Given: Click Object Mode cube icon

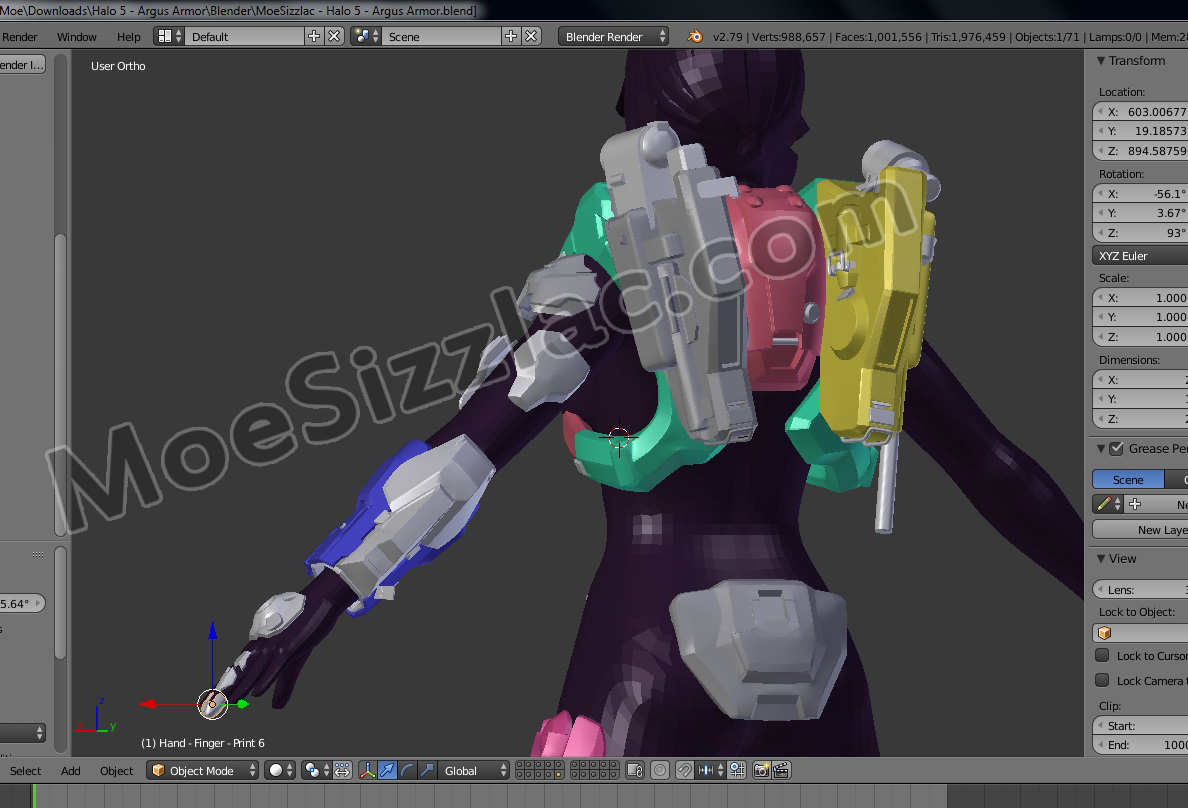Looking at the screenshot, I should click(x=158, y=770).
